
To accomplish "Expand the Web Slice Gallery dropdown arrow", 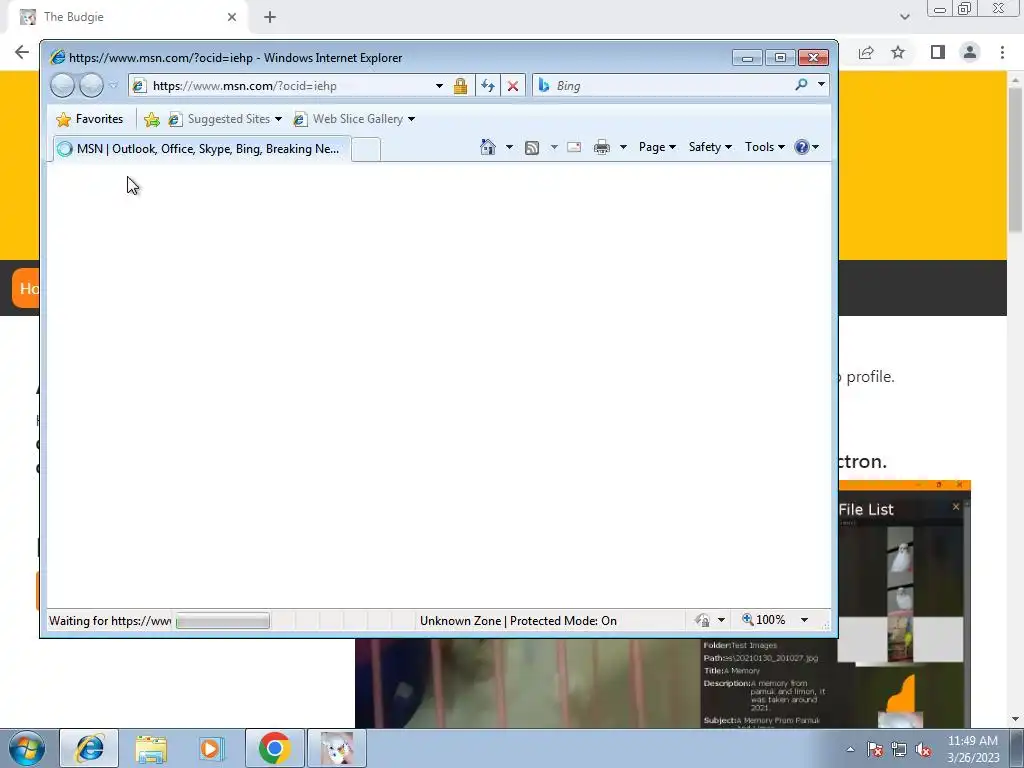I will [411, 119].
